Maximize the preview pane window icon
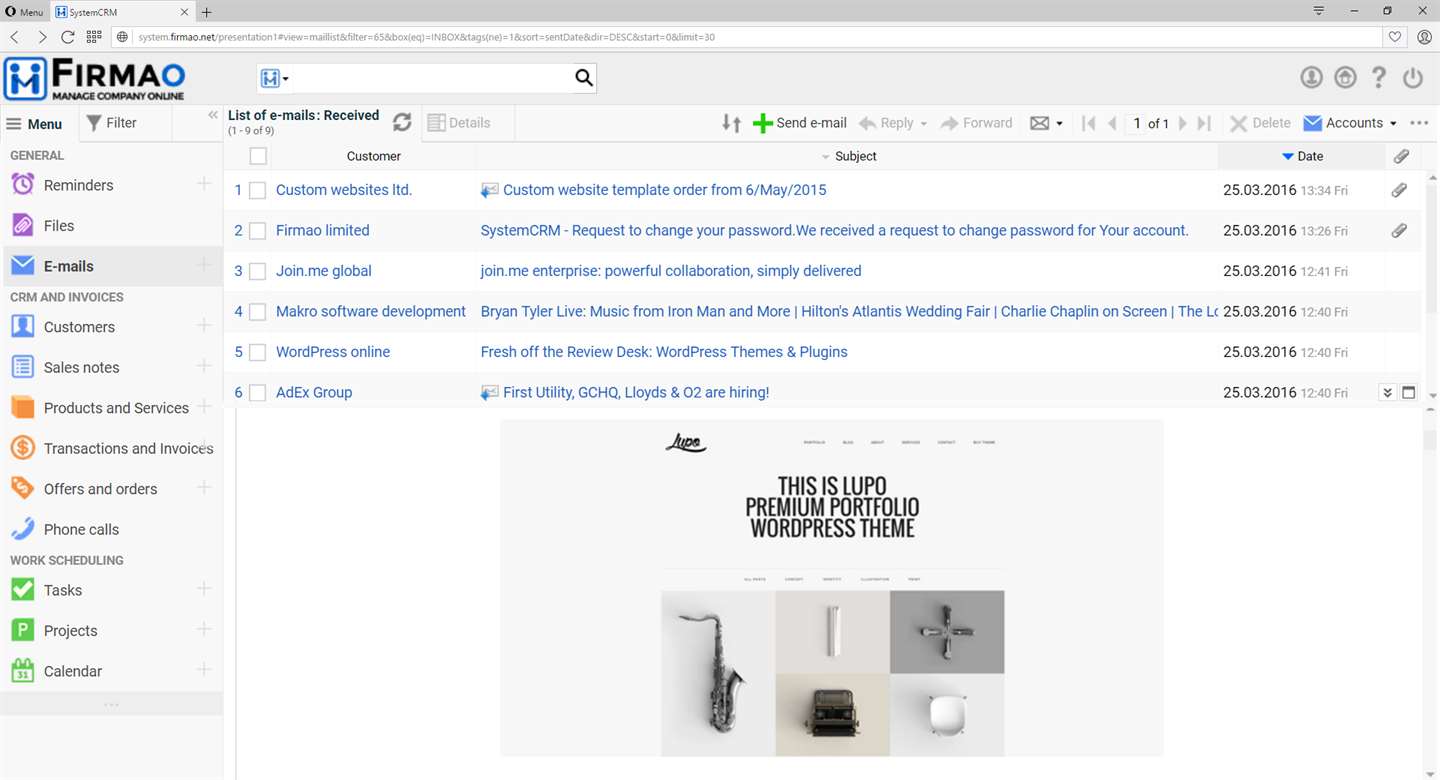Viewport: 1440px width, 780px height. tap(1409, 393)
